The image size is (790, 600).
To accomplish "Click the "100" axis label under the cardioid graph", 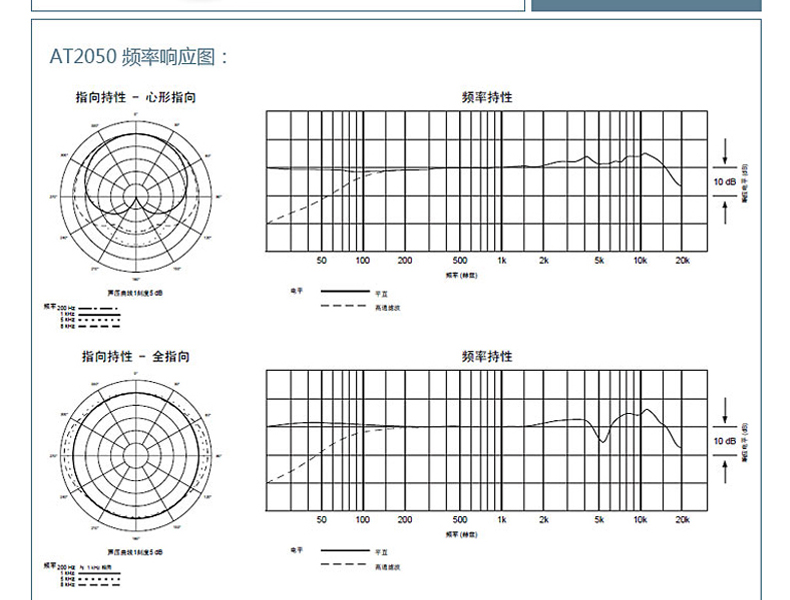I will (x=363, y=260).
